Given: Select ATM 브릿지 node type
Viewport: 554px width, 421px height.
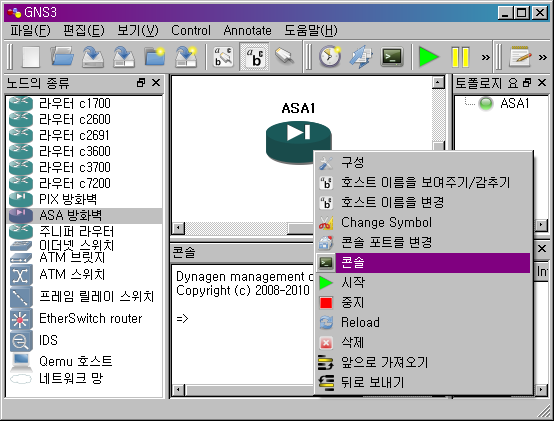Looking at the screenshot, I should point(84,257).
